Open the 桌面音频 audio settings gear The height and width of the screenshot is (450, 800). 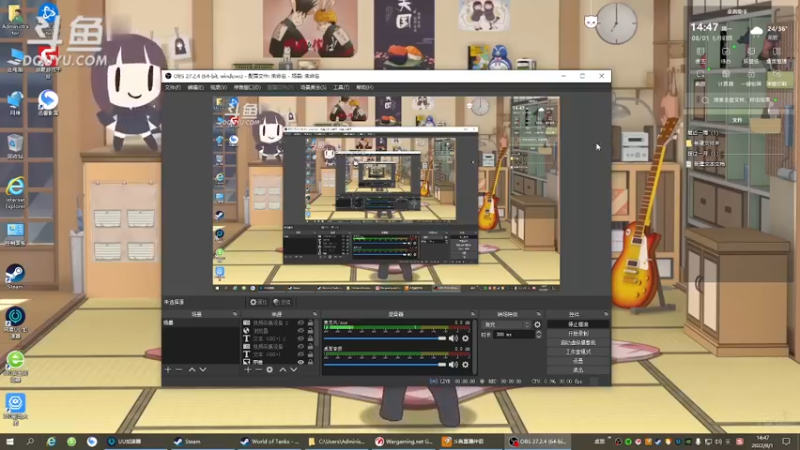(x=465, y=365)
